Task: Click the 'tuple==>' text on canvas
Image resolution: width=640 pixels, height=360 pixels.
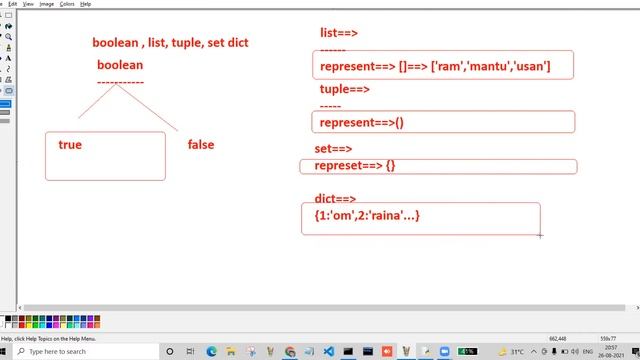Action: [x=344, y=89]
